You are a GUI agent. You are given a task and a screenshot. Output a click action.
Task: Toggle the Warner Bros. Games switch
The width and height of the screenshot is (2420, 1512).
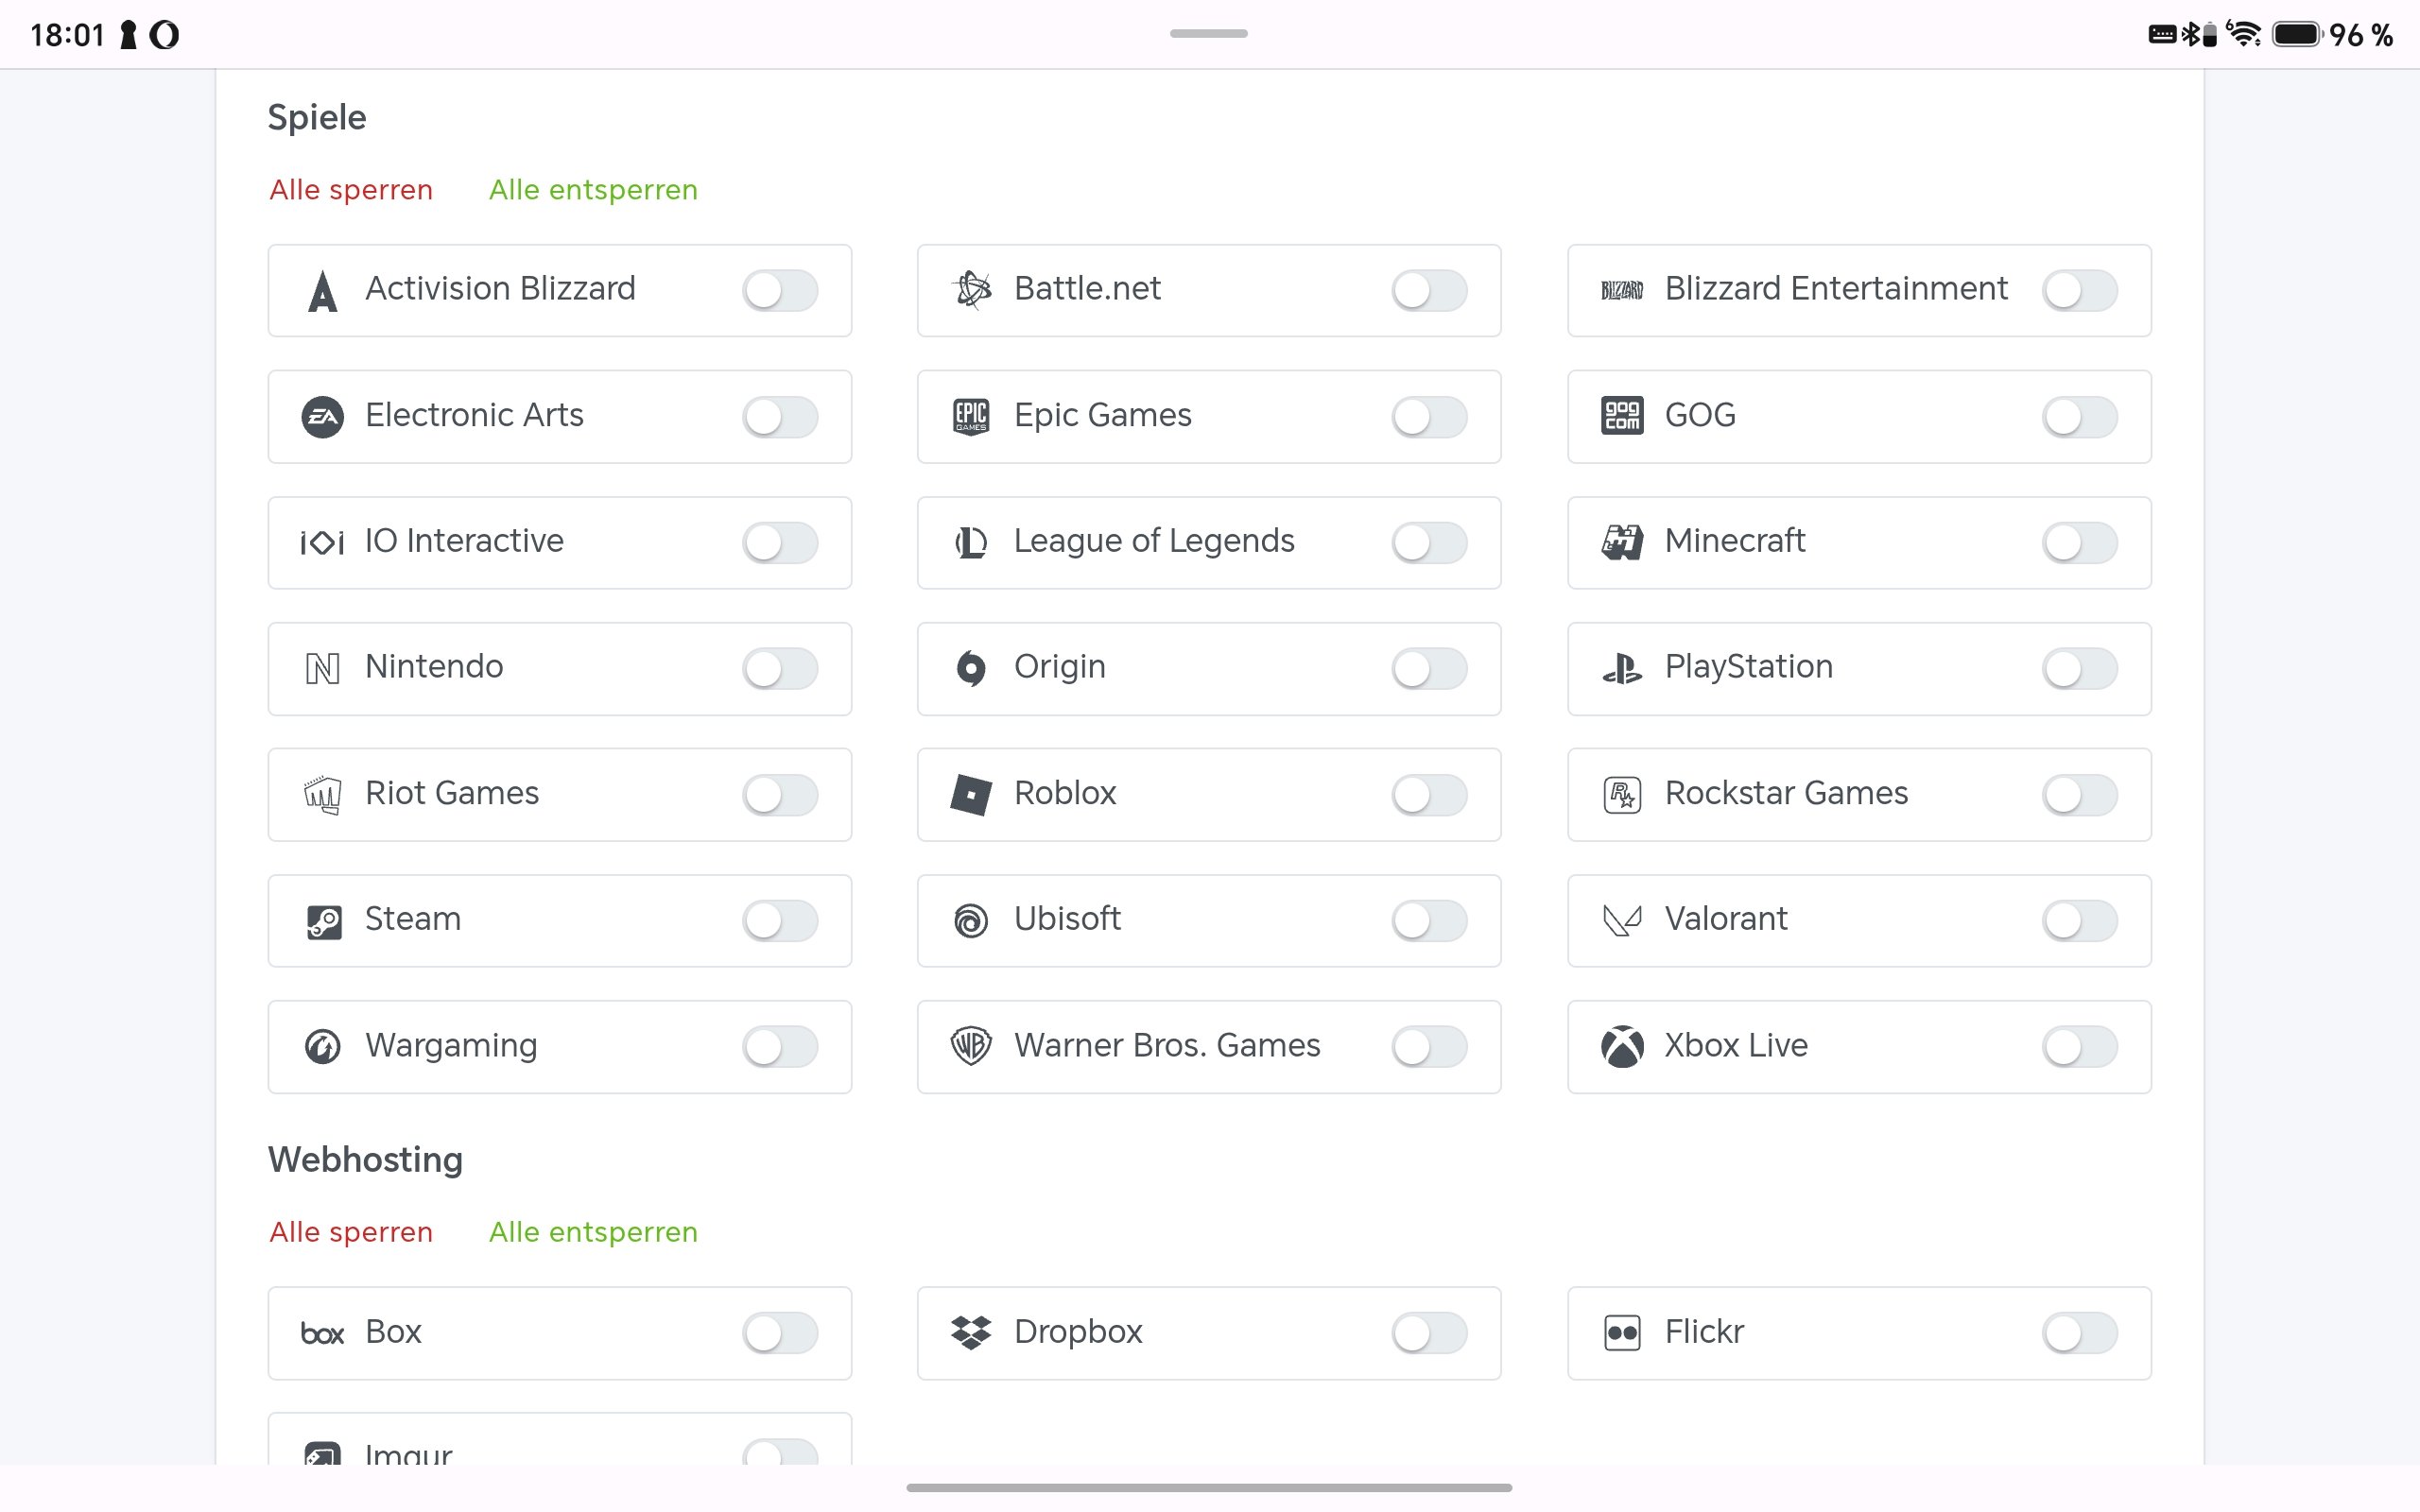click(1429, 1047)
